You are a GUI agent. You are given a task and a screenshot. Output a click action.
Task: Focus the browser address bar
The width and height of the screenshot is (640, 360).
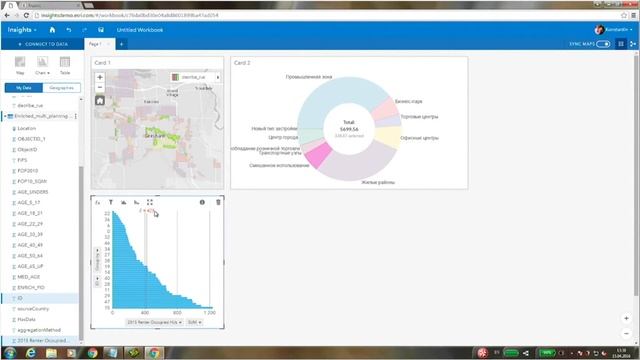click(327, 15)
